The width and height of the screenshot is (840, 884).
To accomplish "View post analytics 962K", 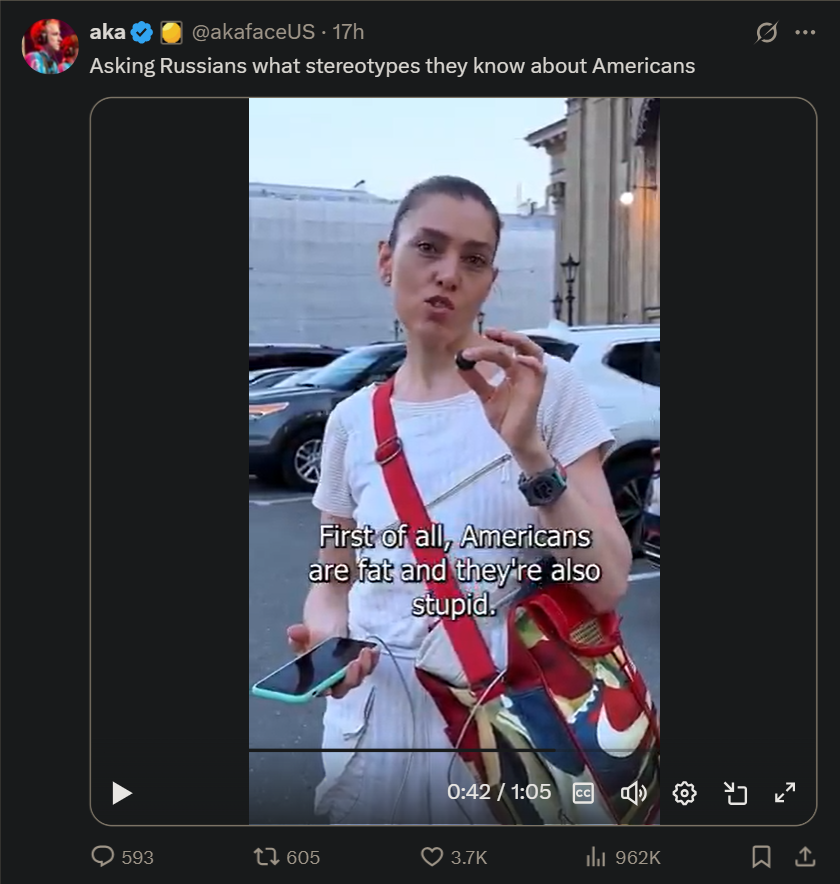I will [x=623, y=857].
